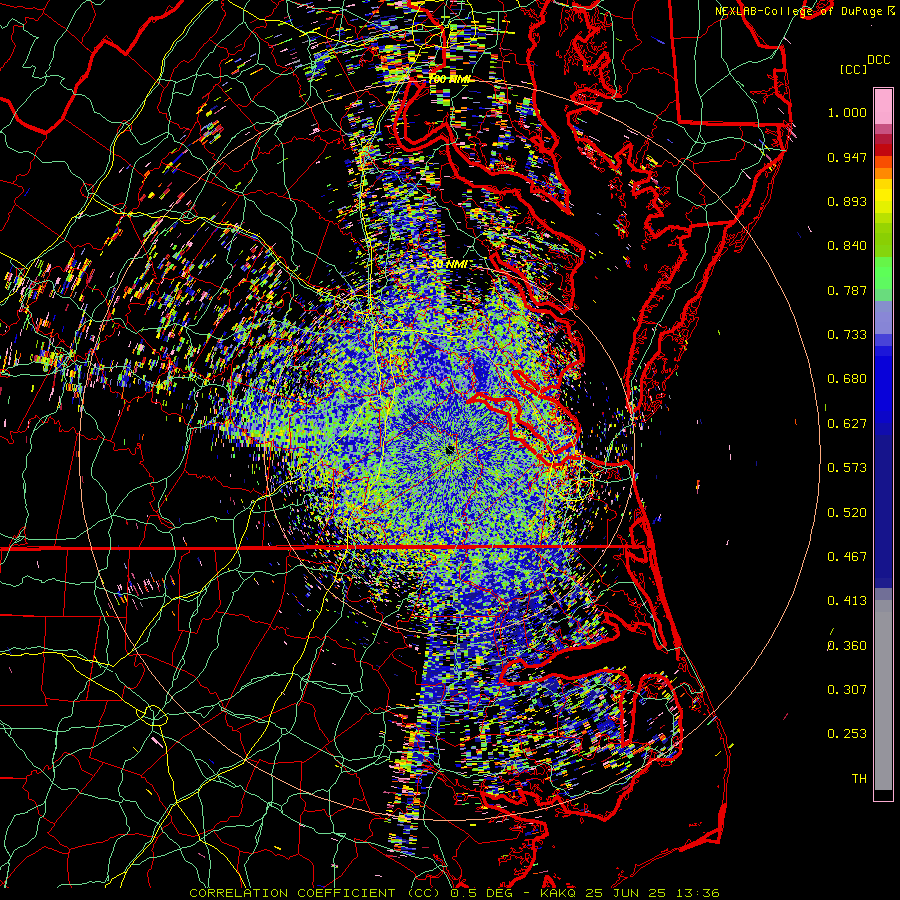Screen dimensions: 900x900
Task: Click the 0.5 DEG elevation text
Action: pyautogui.click(x=481, y=893)
